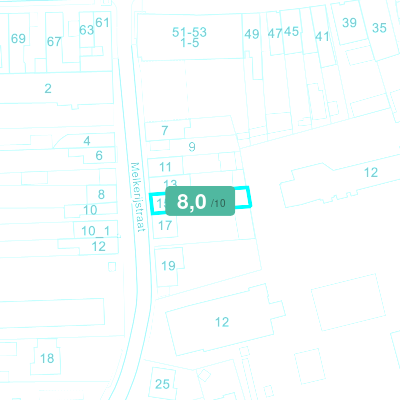This screenshot has width=400, height=400.
Task: Select parcel number 25
Action: click(x=162, y=384)
